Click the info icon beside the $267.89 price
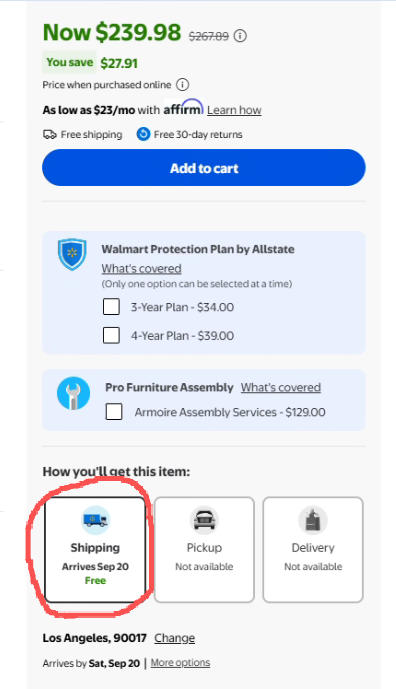 [240, 36]
